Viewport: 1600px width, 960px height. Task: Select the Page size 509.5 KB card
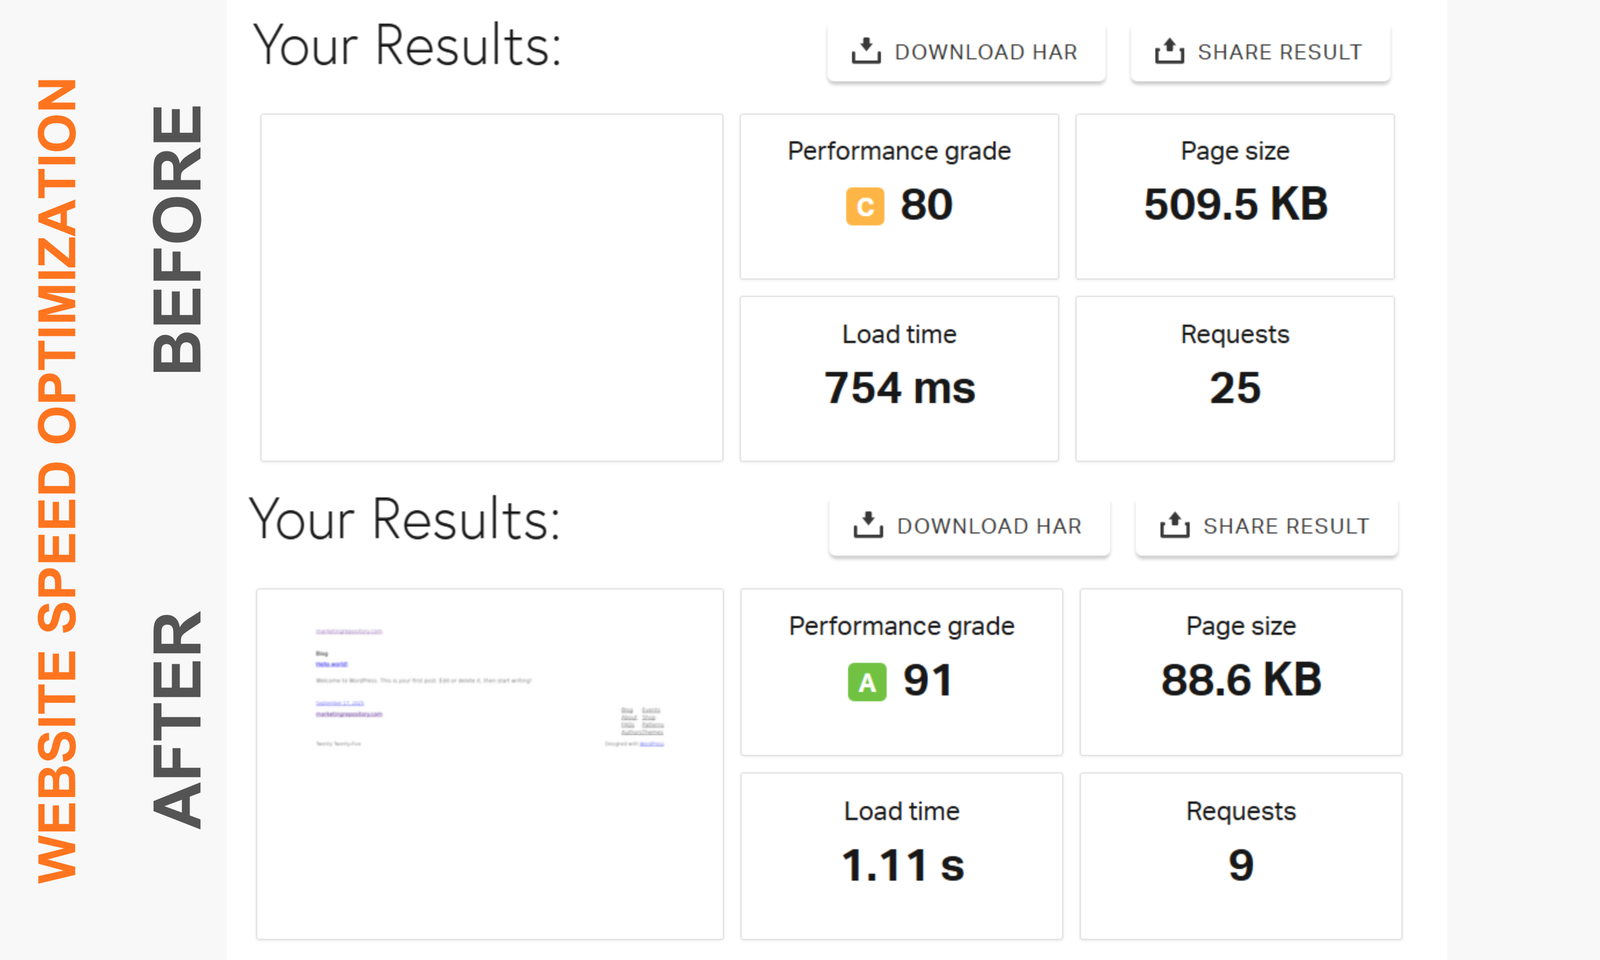point(1234,196)
